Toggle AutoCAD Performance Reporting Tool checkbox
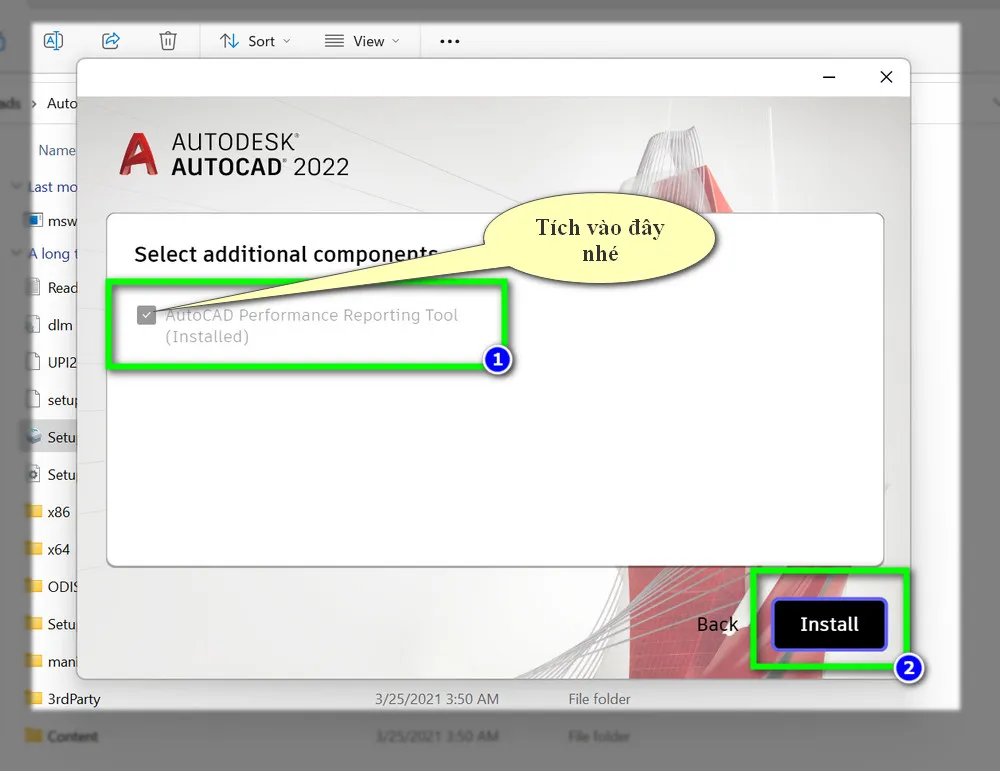The height and width of the screenshot is (771, 1000). pos(147,316)
